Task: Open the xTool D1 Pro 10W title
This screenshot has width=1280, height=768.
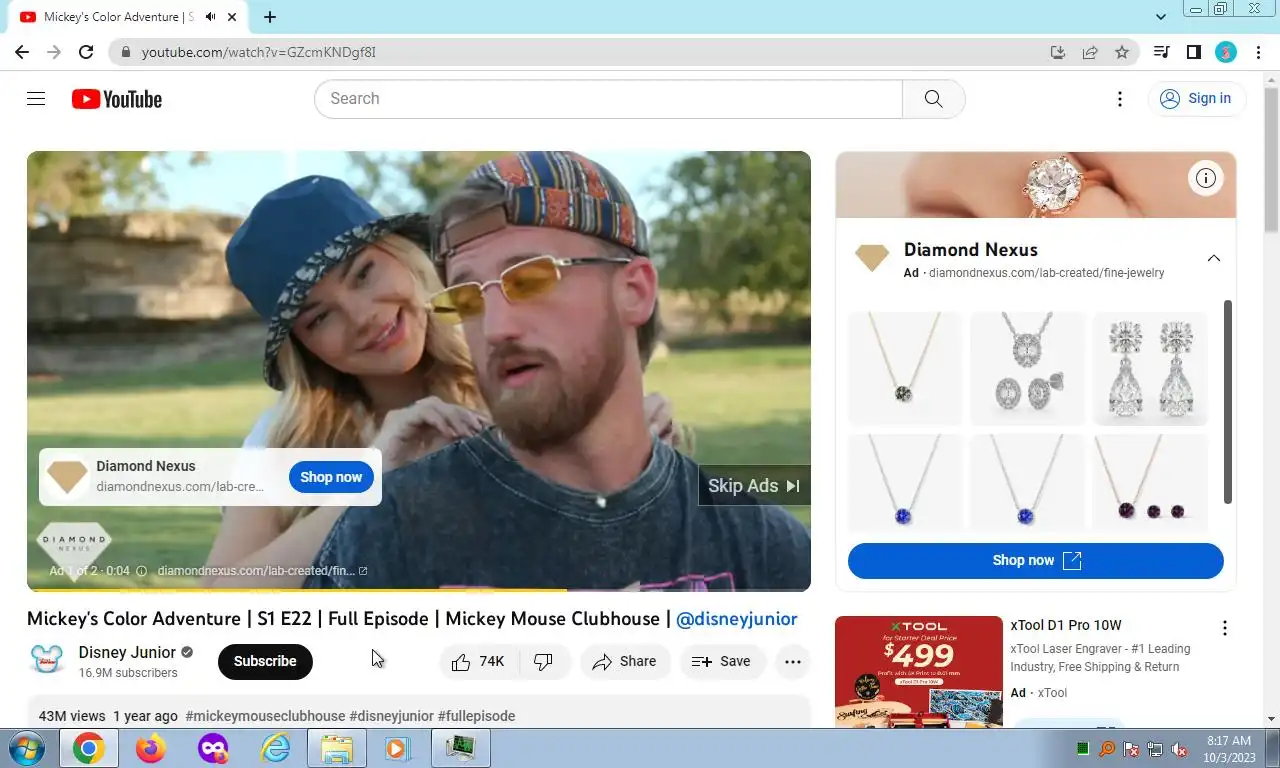Action: [1066, 625]
